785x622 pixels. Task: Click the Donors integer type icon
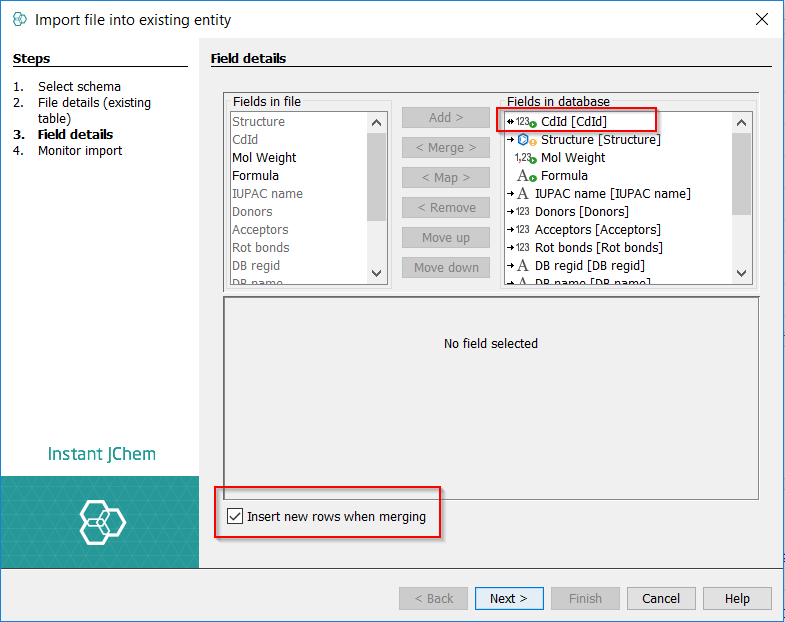tap(522, 212)
